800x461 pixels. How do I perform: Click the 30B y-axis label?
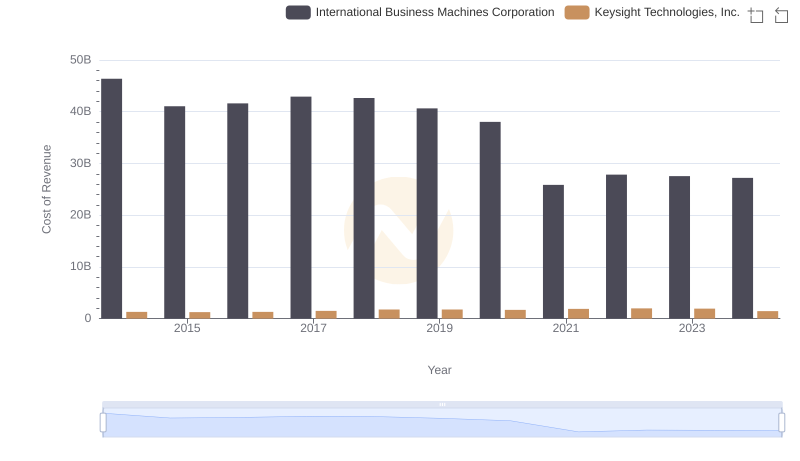[x=81, y=163]
